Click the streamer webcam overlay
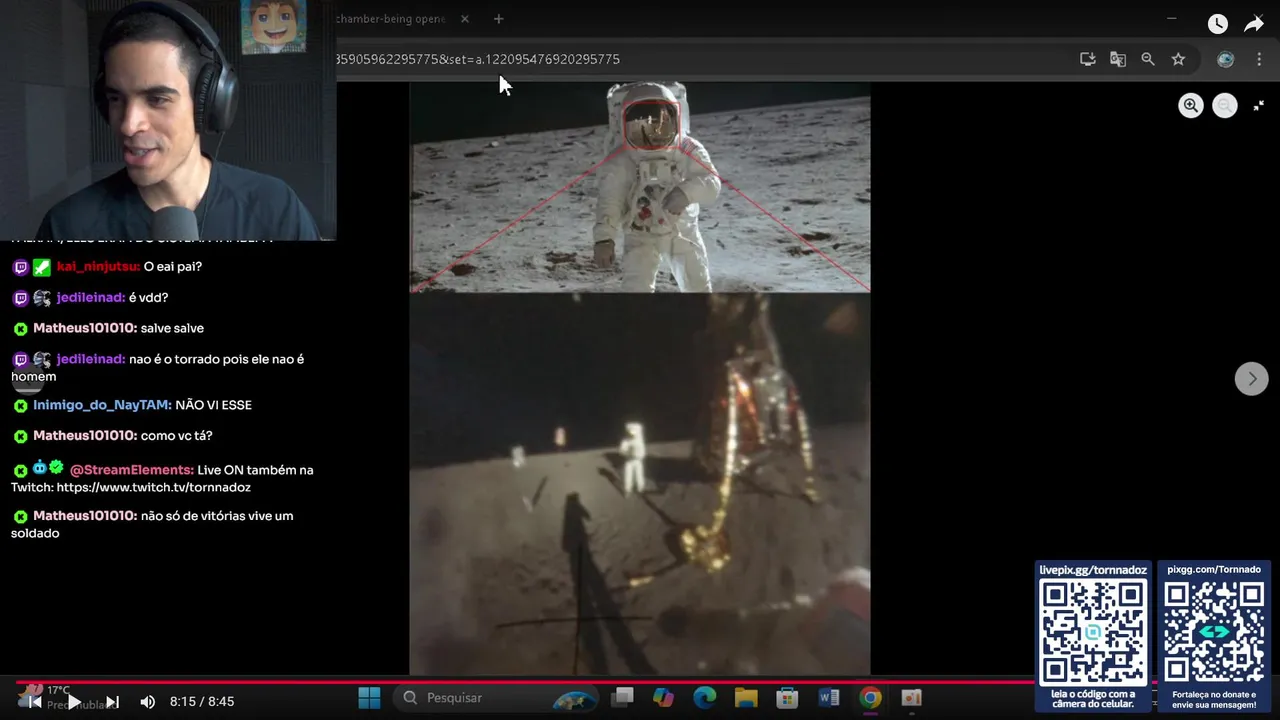Image resolution: width=1280 pixels, height=720 pixels. (x=168, y=120)
